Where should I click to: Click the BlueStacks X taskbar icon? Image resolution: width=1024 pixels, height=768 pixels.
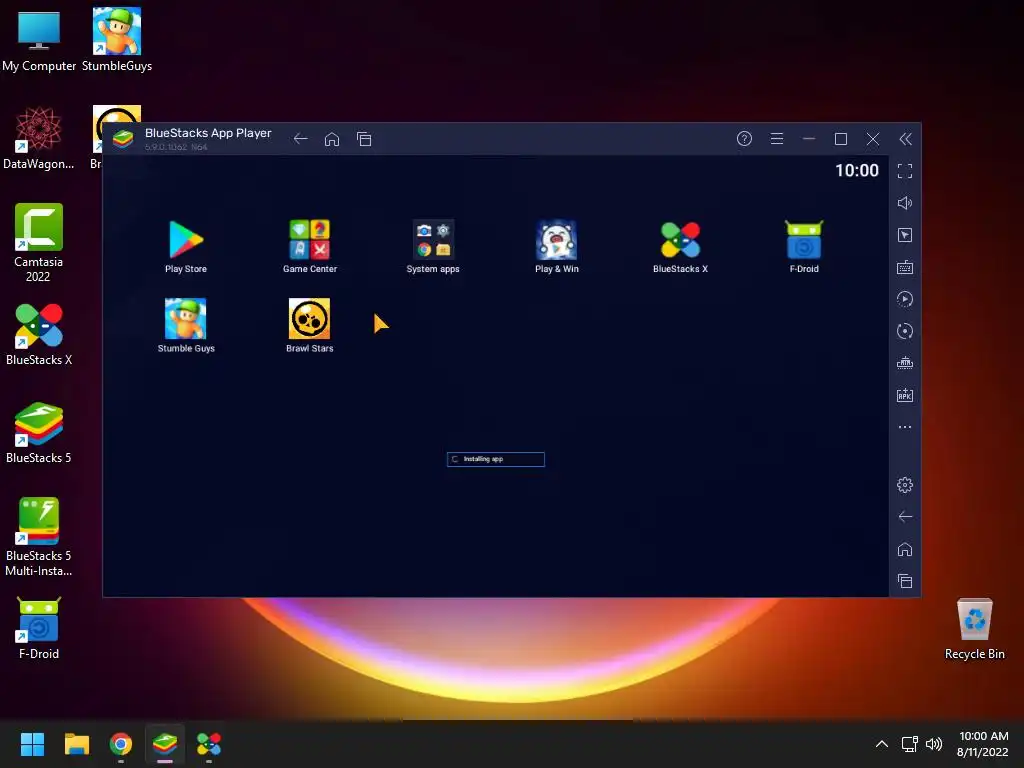pyautogui.click(x=209, y=744)
